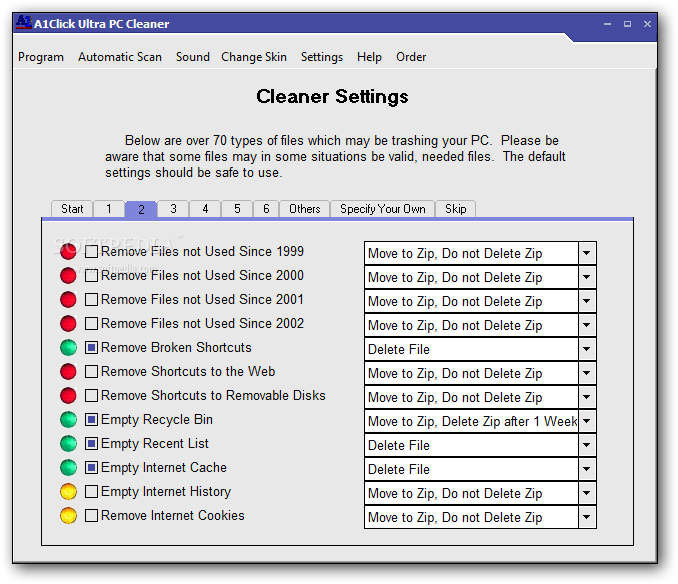Open the Sound menu
The width and height of the screenshot is (678, 584).
[192, 57]
